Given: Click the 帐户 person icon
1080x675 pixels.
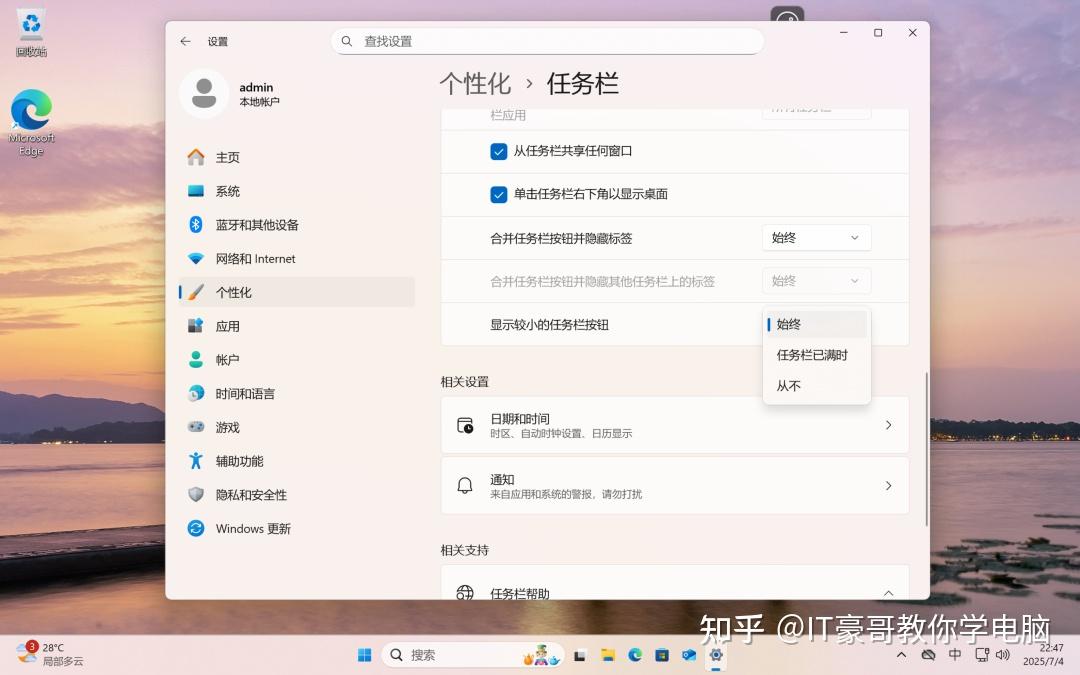Looking at the screenshot, I should pos(196,360).
